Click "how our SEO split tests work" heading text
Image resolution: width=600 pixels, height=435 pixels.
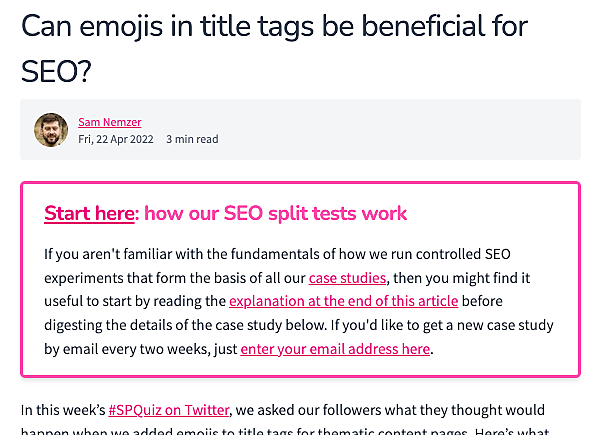[276, 213]
